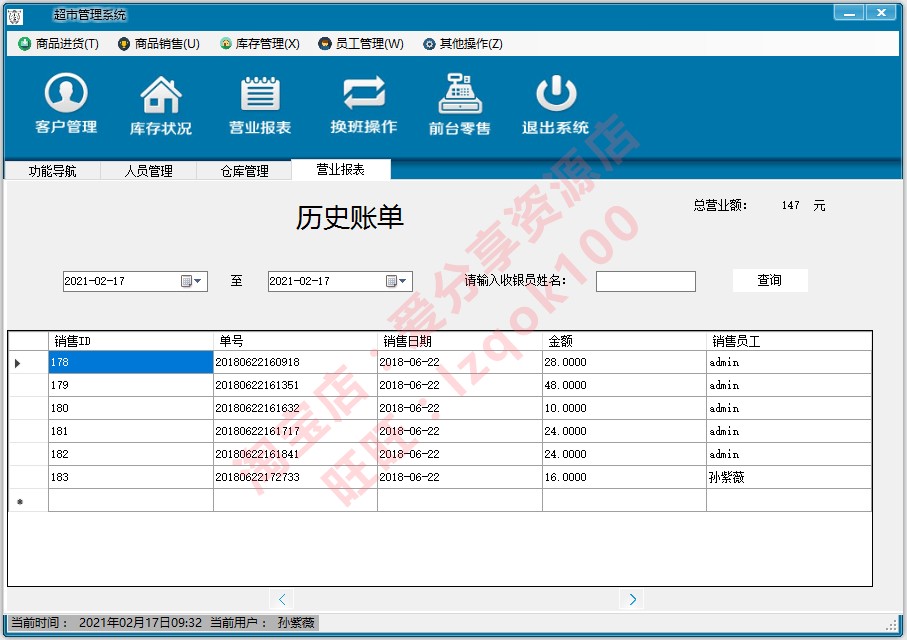The height and width of the screenshot is (640, 907).
Task: Click the admin cell in row 178
Action: (789, 362)
